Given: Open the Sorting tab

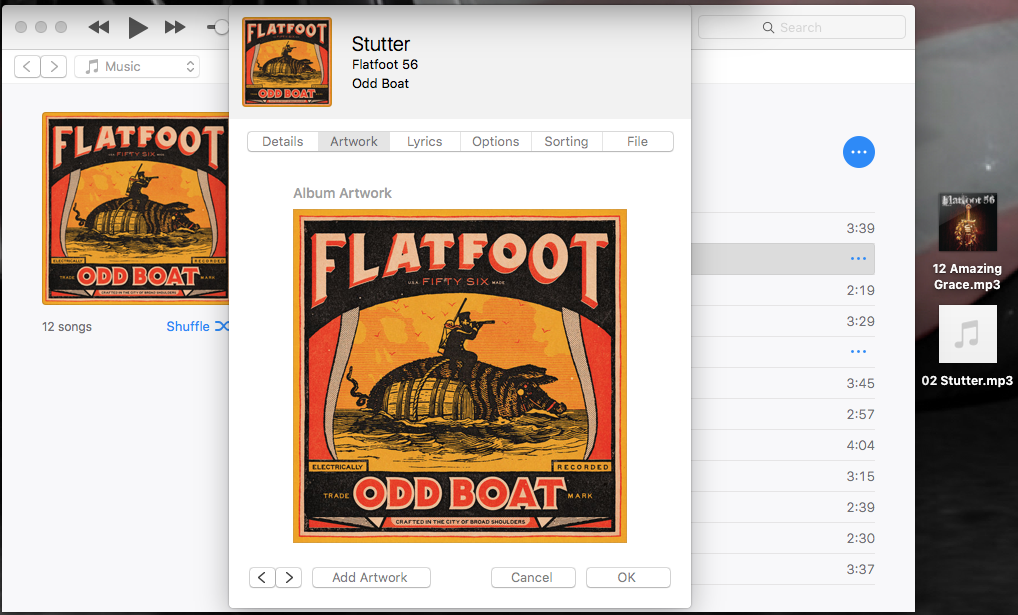Looking at the screenshot, I should pos(566,142).
